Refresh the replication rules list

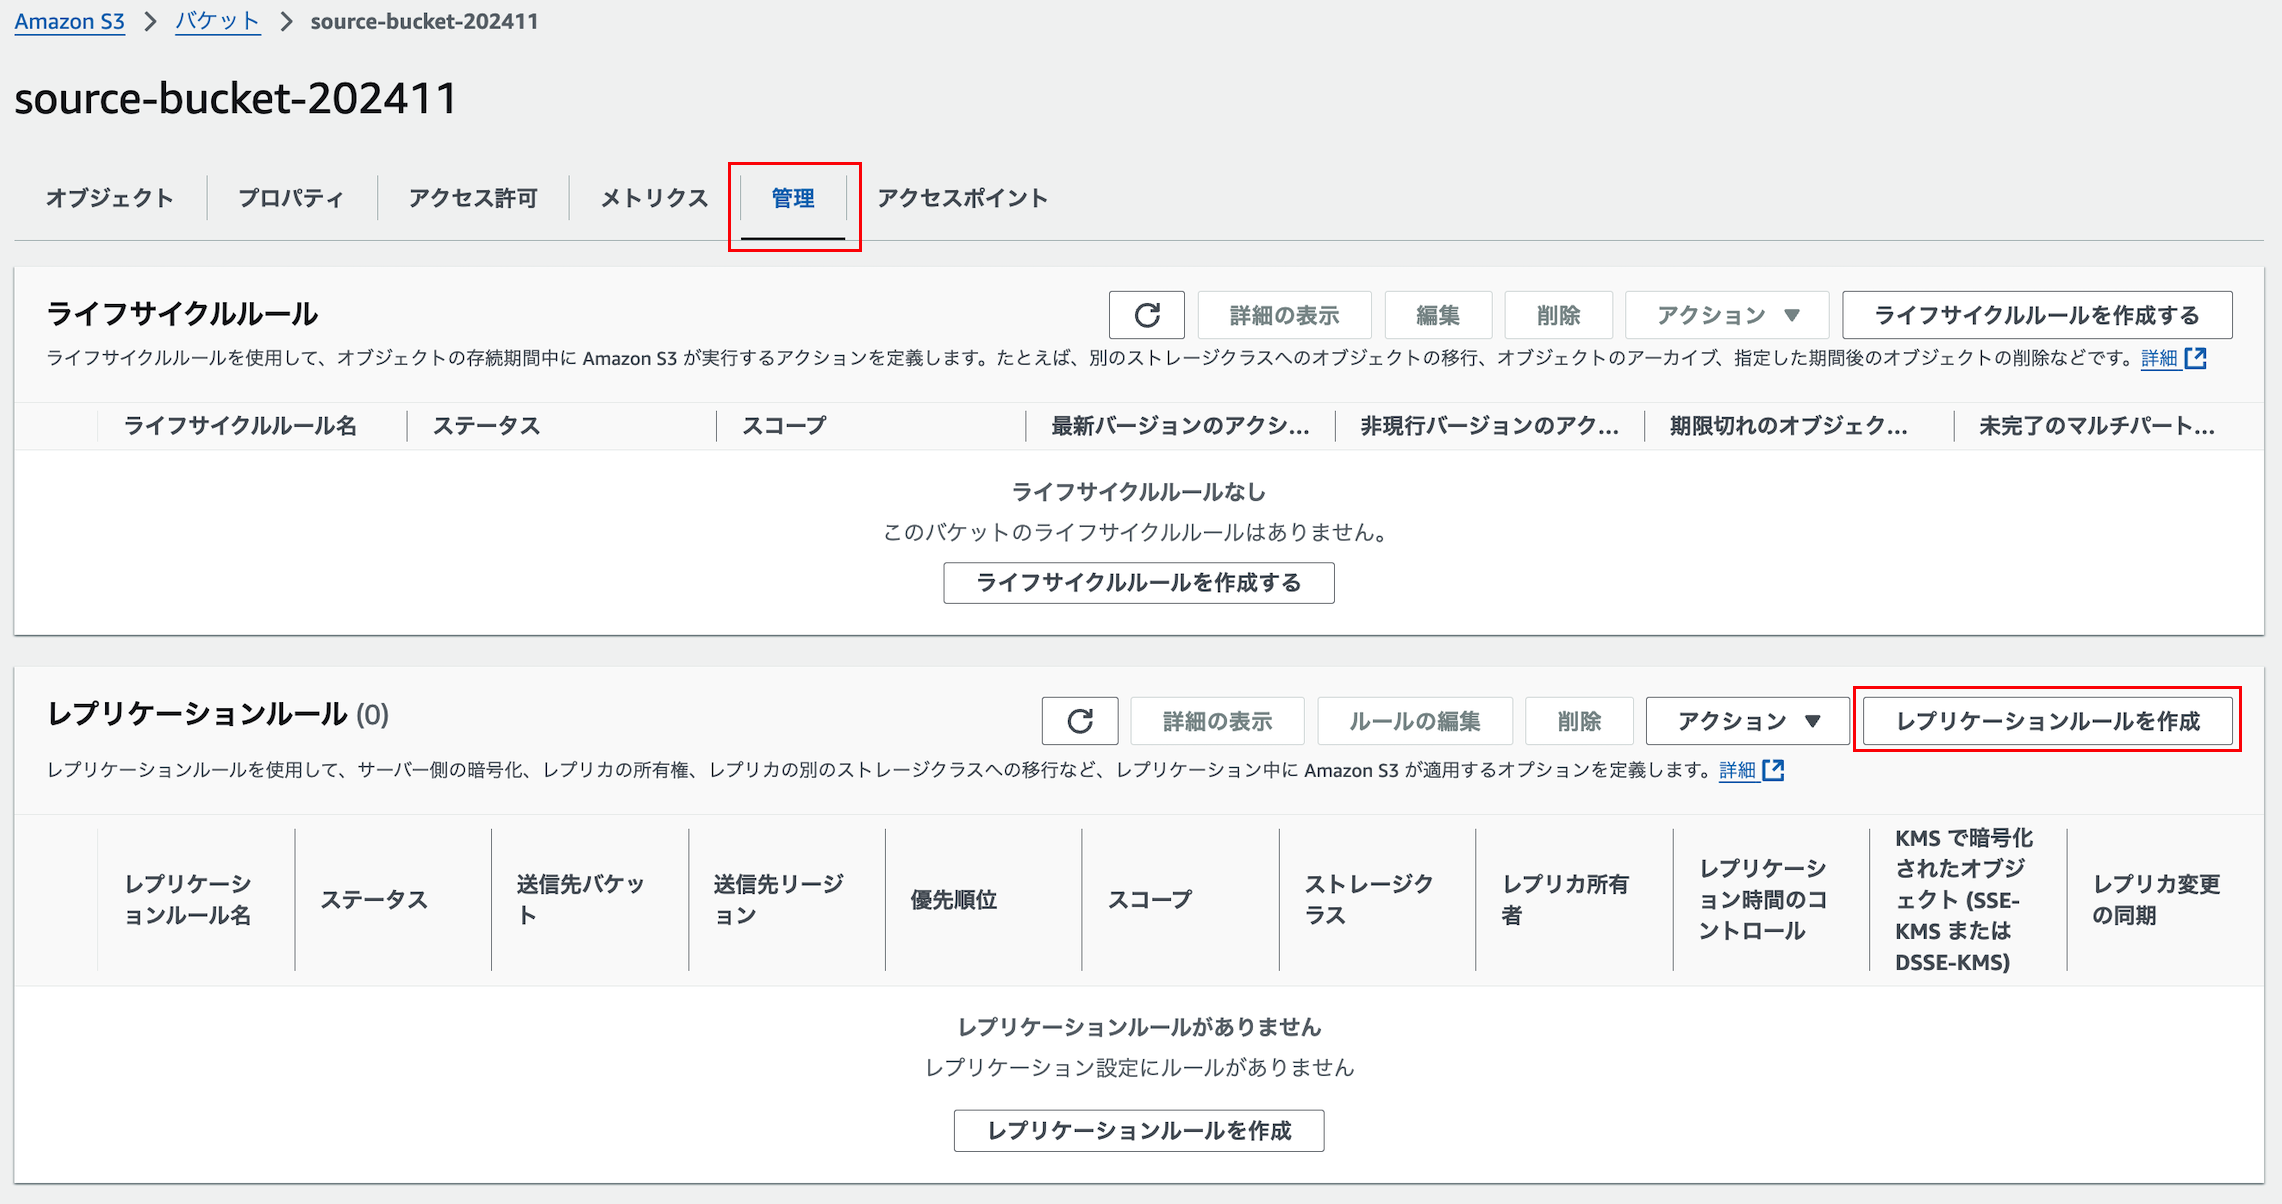1079,721
